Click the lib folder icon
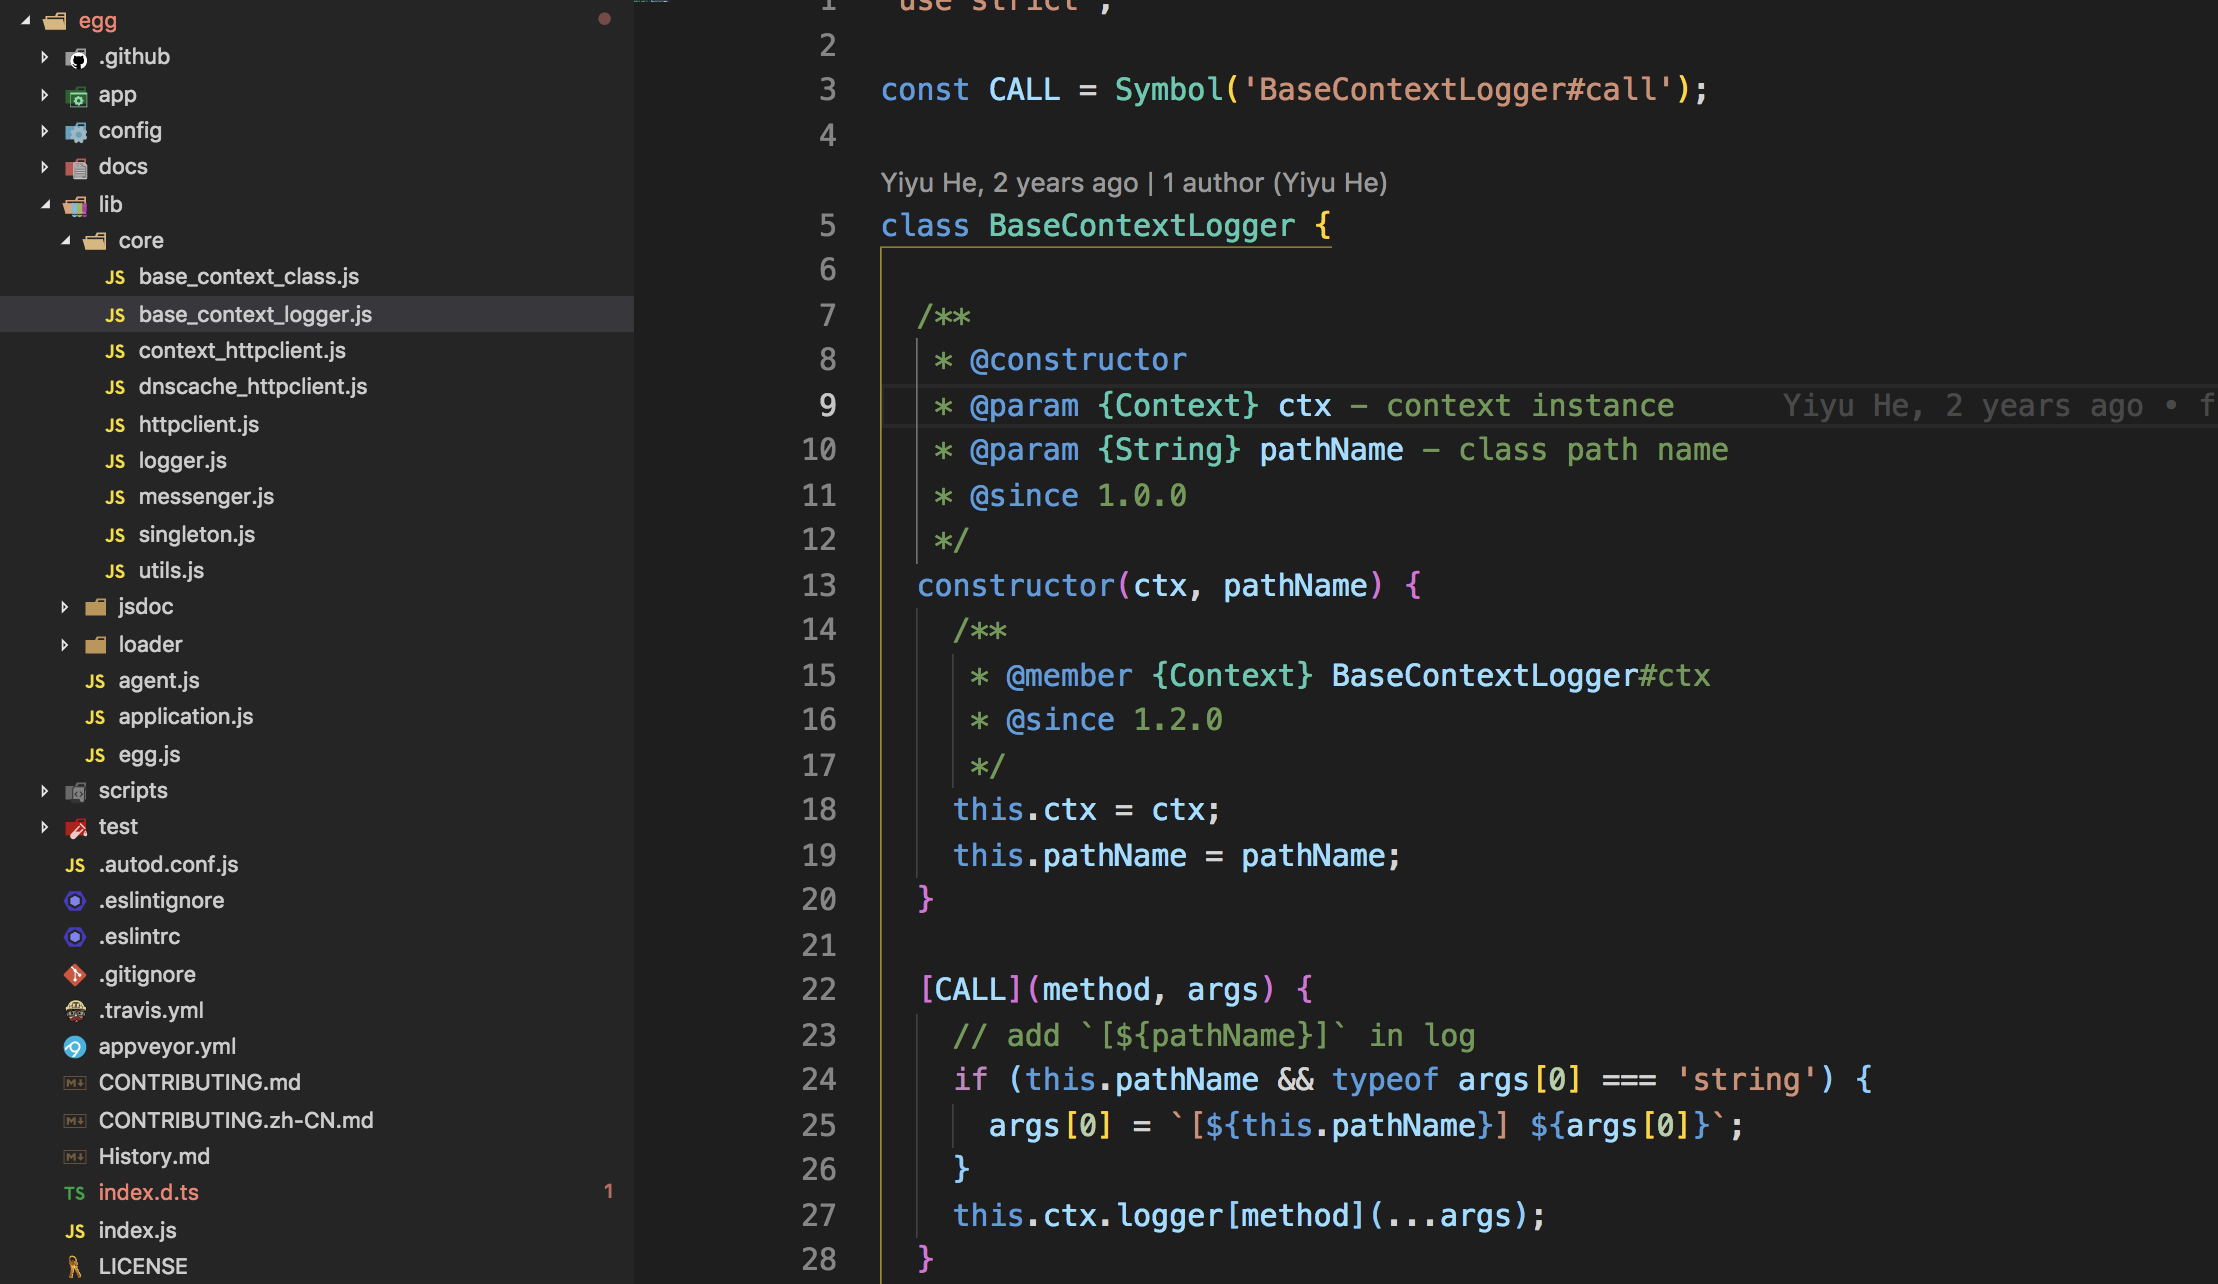Viewport: 2218px width, 1284px height. click(76, 205)
